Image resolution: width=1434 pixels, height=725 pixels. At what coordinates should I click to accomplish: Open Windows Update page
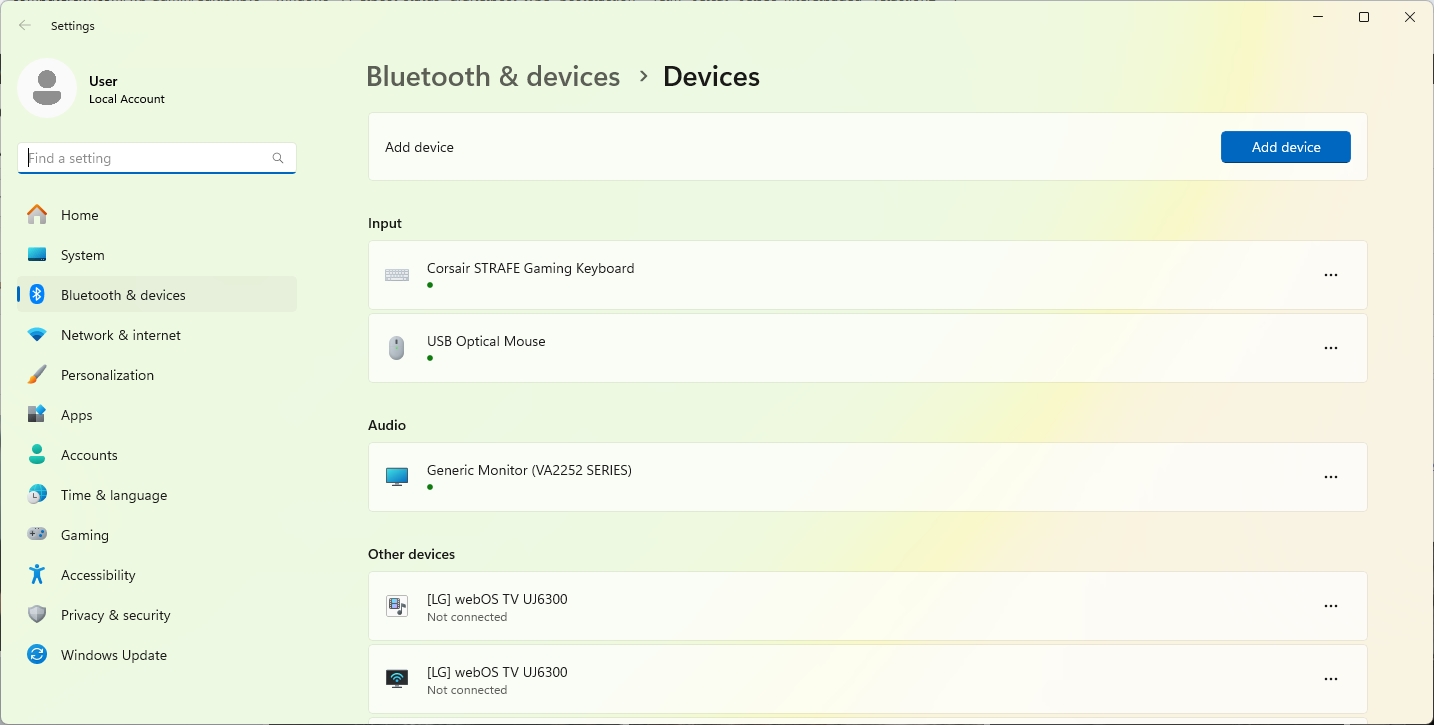coord(157,655)
